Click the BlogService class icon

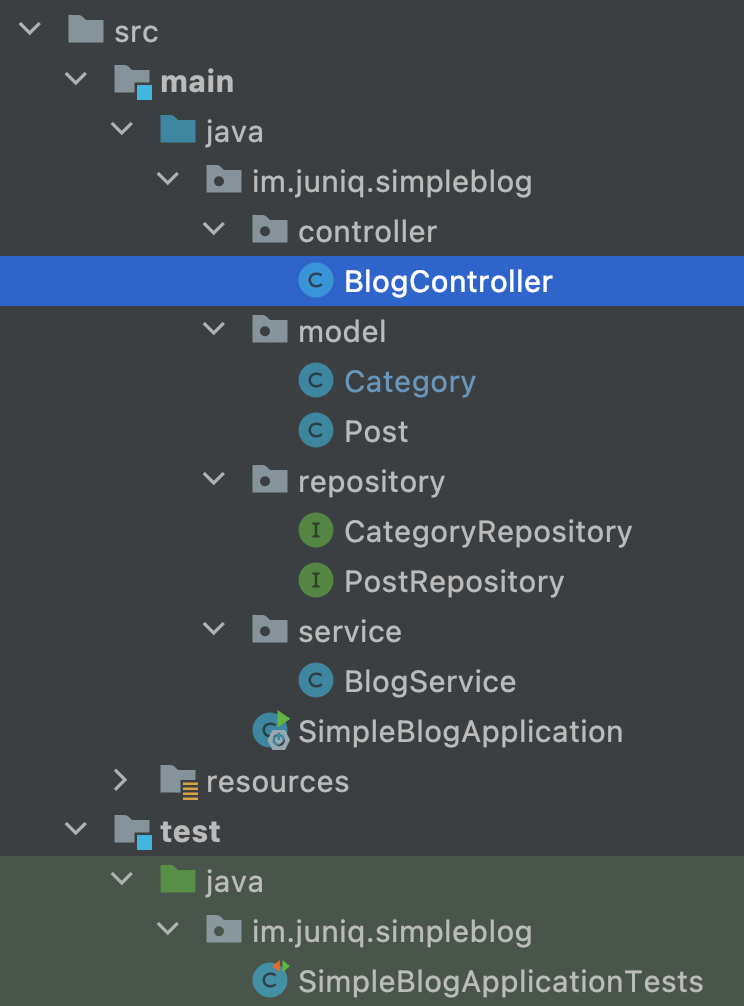[316, 681]
